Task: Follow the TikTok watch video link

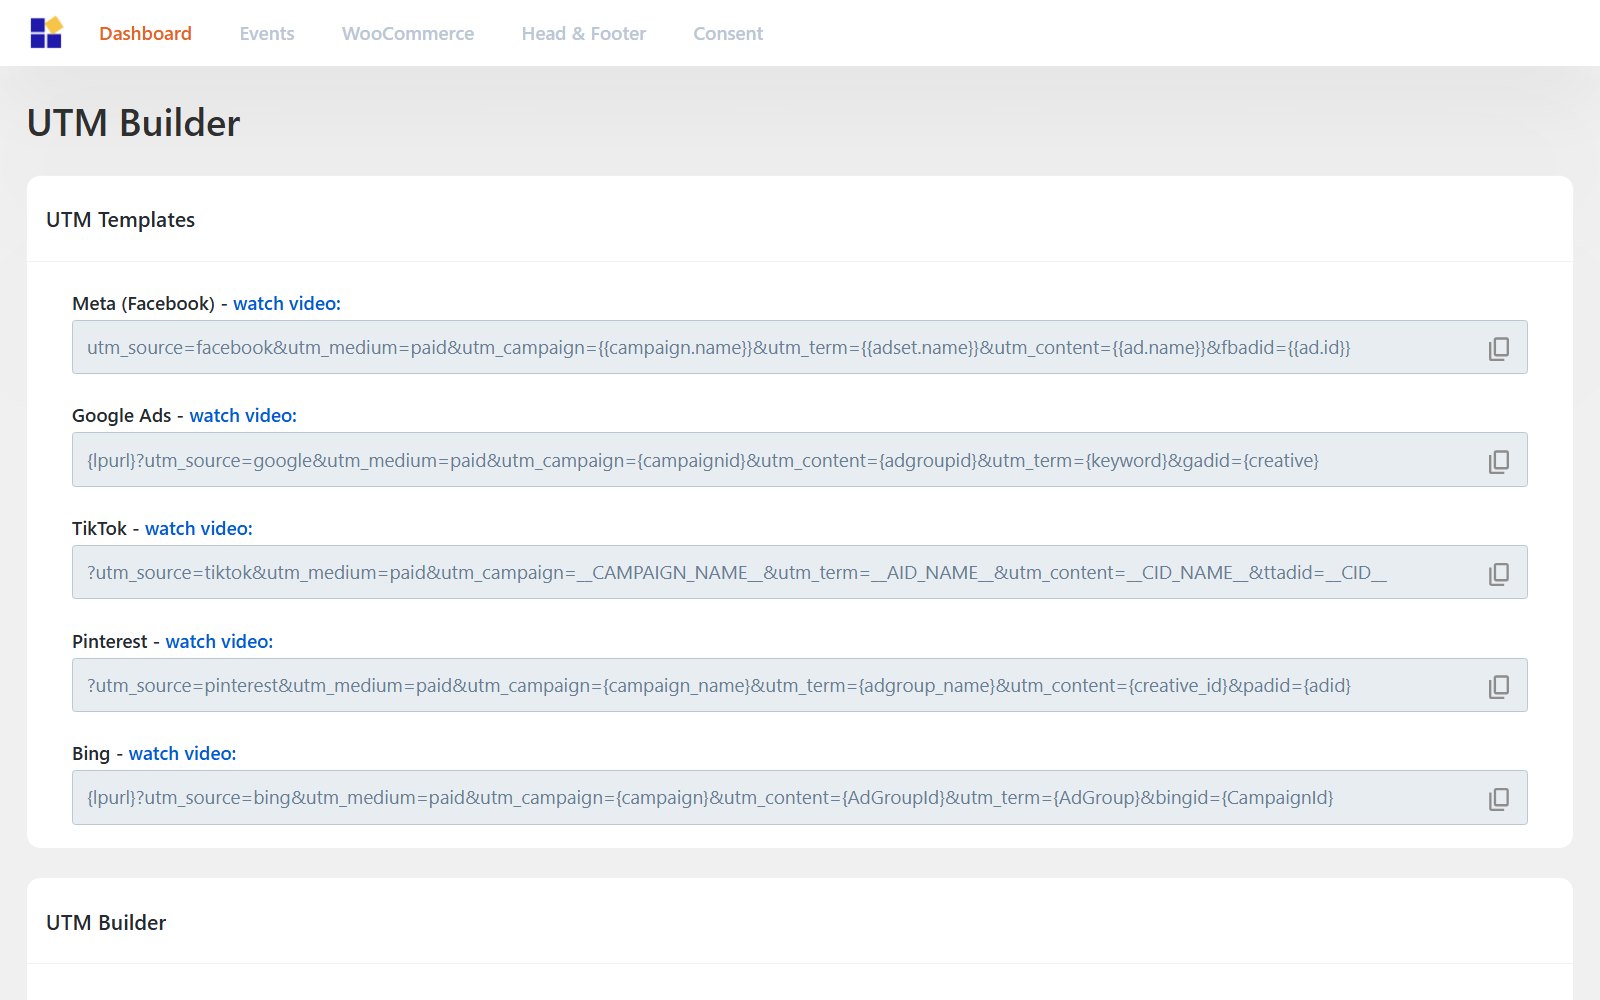Action: (199, 528)
